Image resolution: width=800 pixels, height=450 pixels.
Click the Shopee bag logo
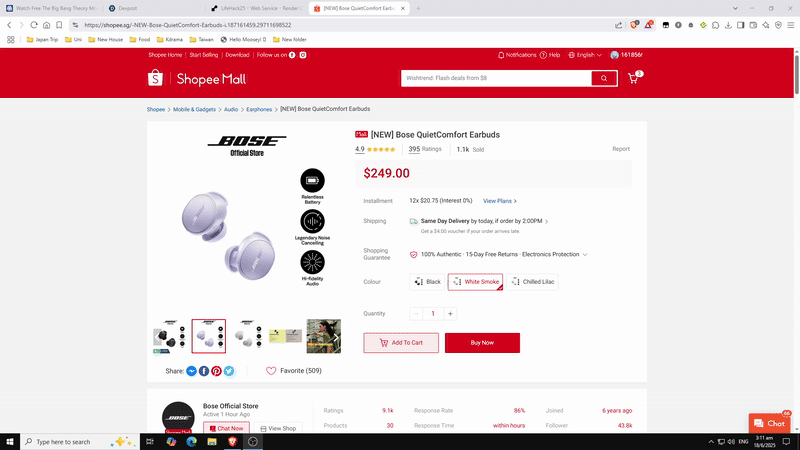(x=155, y=78)
